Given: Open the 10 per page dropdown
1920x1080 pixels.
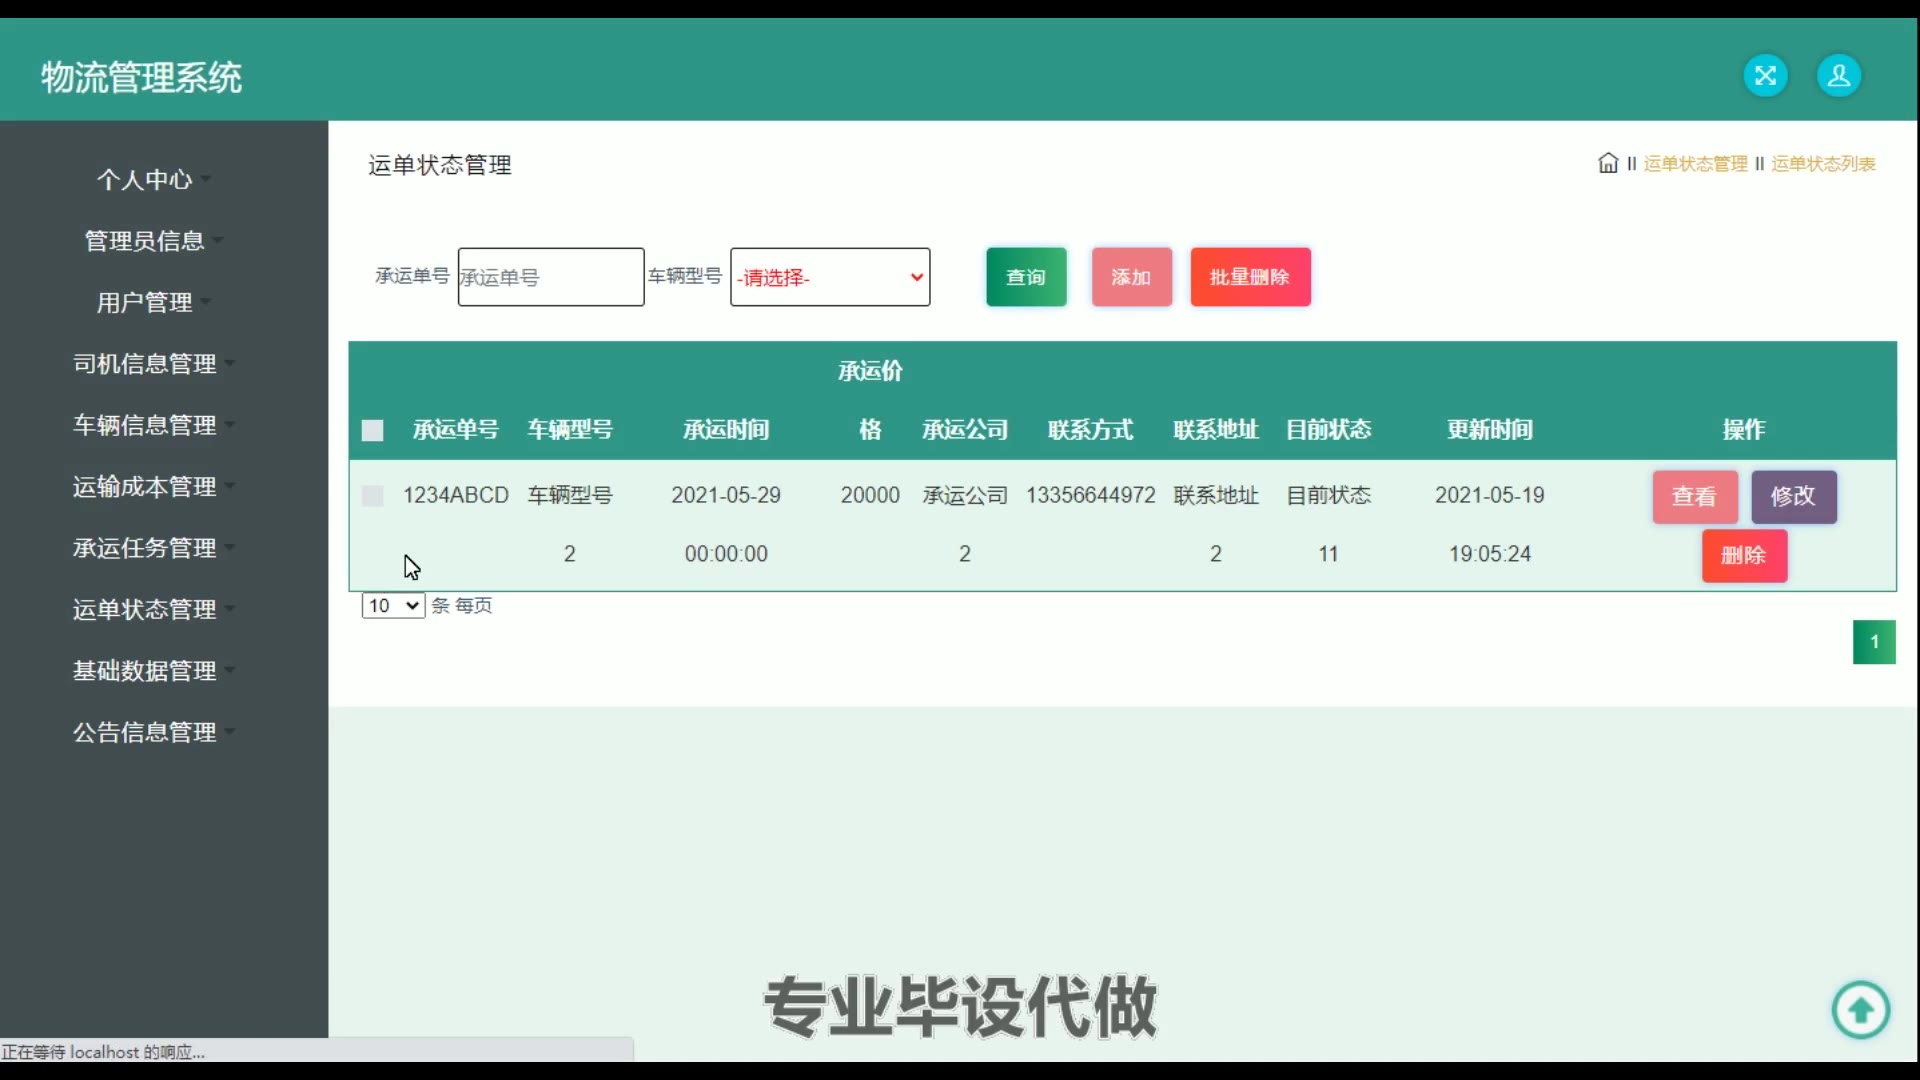Looking at the screenshot, I should tap(393, 605).
